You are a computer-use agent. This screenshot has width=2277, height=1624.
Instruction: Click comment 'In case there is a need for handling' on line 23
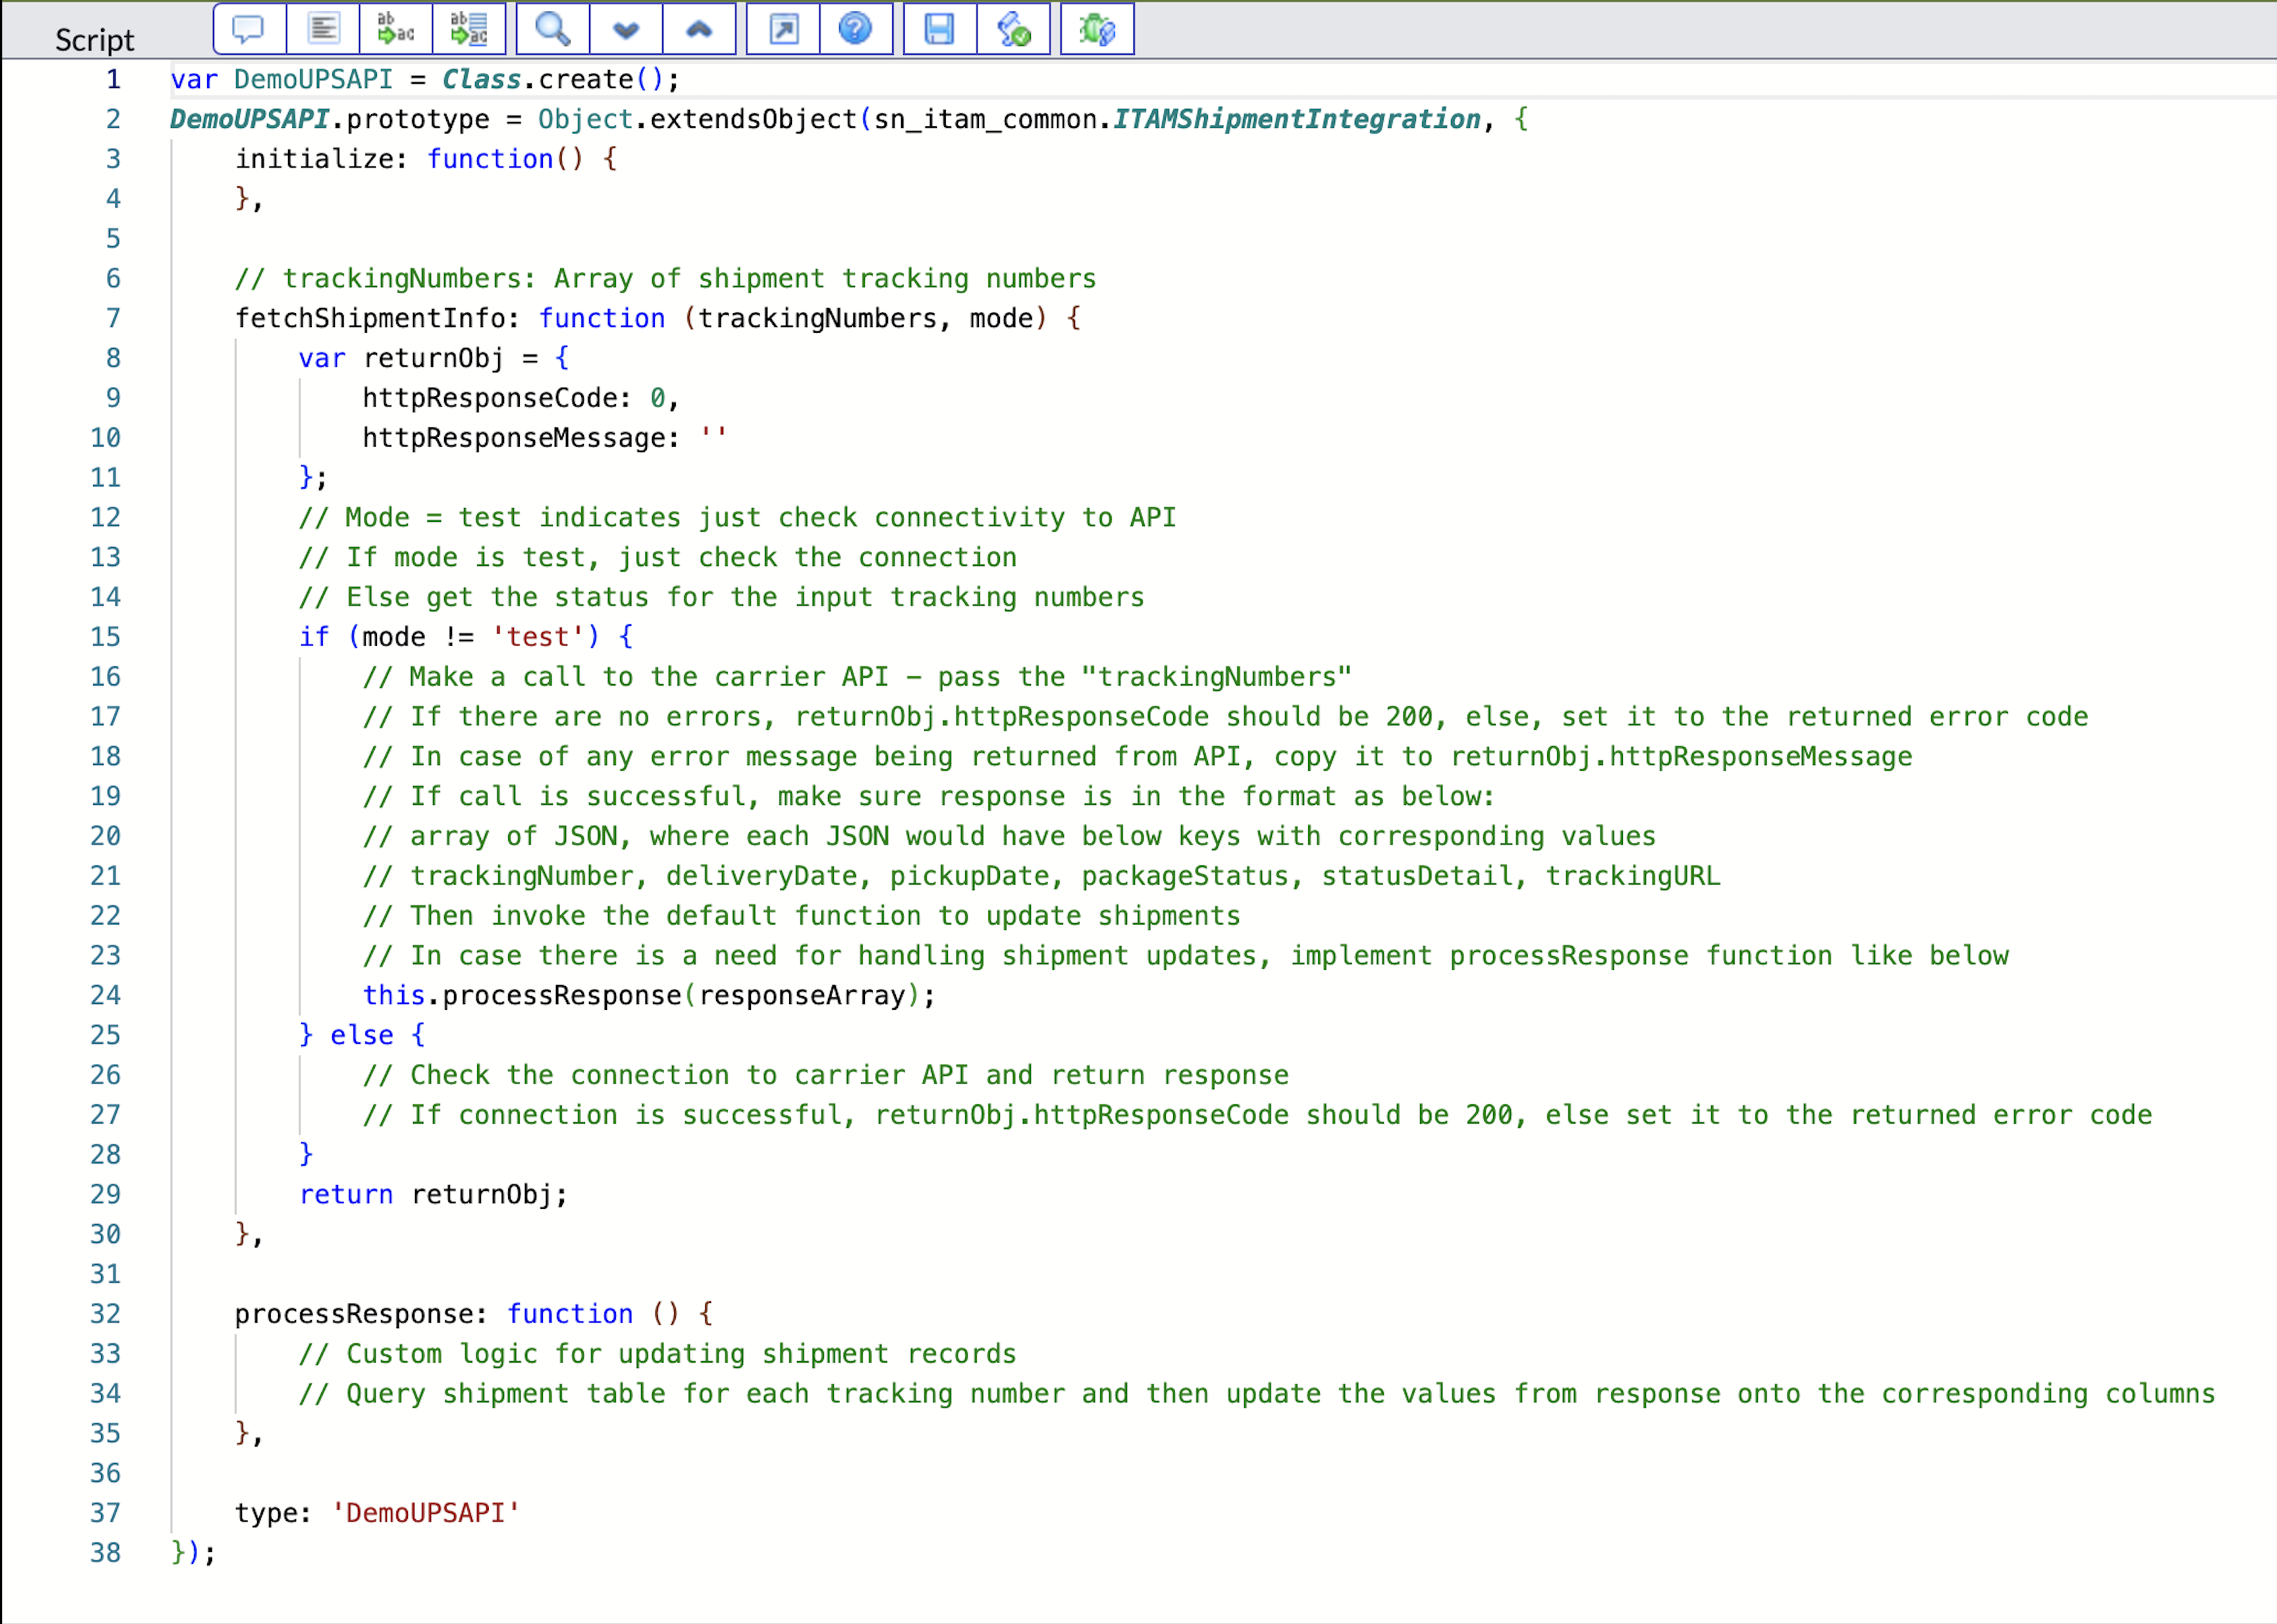(1185, 956)
